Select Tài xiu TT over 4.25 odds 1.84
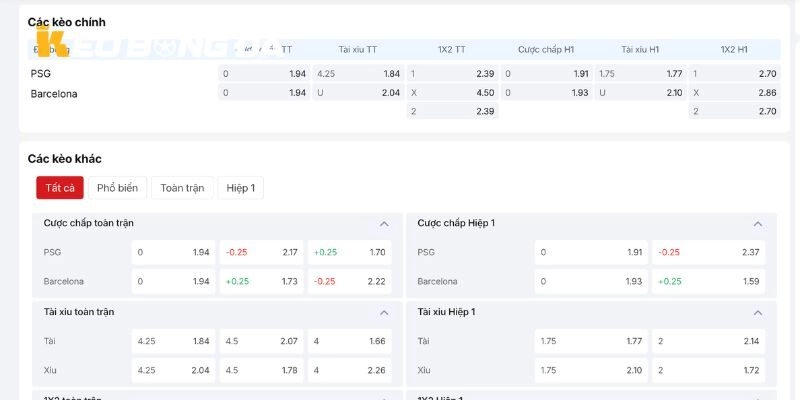Screen dimensions: 800x400 tap(358, 73)
